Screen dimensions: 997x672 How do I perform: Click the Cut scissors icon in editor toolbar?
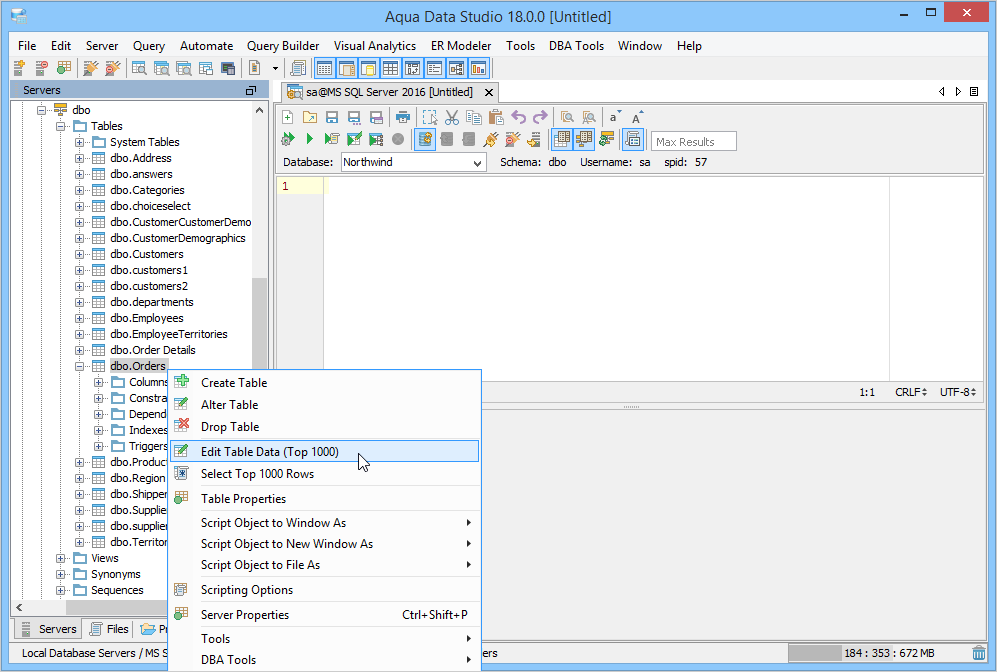pyautogui.click(x=452, y=117)
